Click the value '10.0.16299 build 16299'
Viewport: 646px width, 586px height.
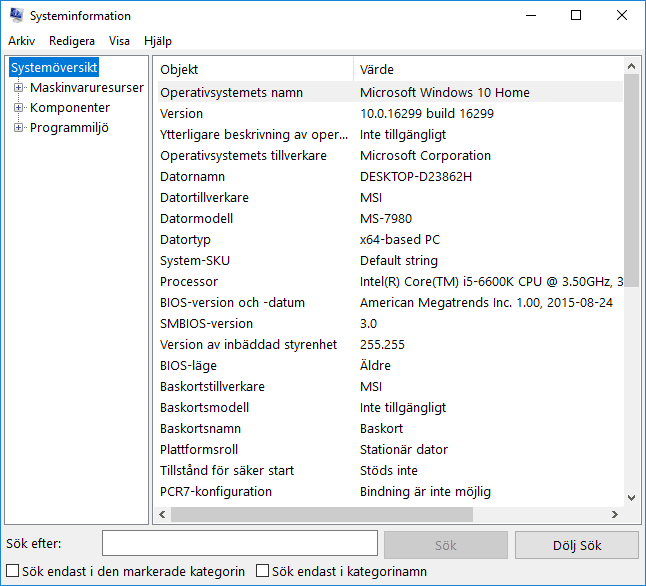(426, 113)
